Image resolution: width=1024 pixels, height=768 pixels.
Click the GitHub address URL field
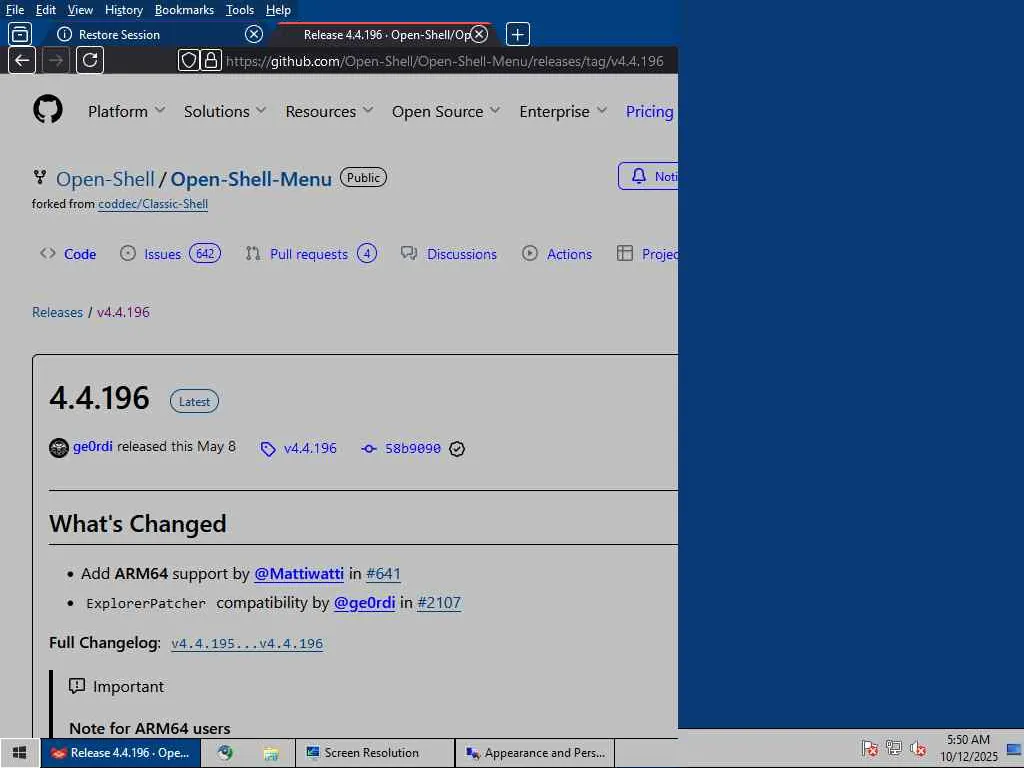coord(444,61)
